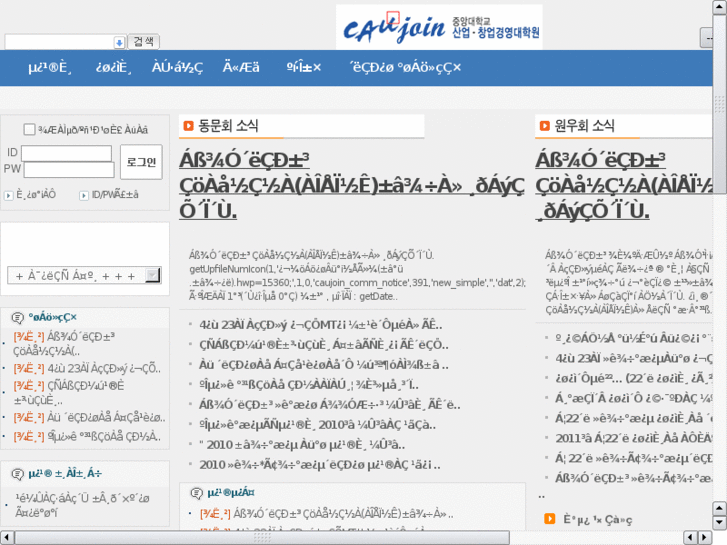Click the vertical scrollbar thumb
Viewport: 727px width, 545px height.
click(x=720, y=103)
